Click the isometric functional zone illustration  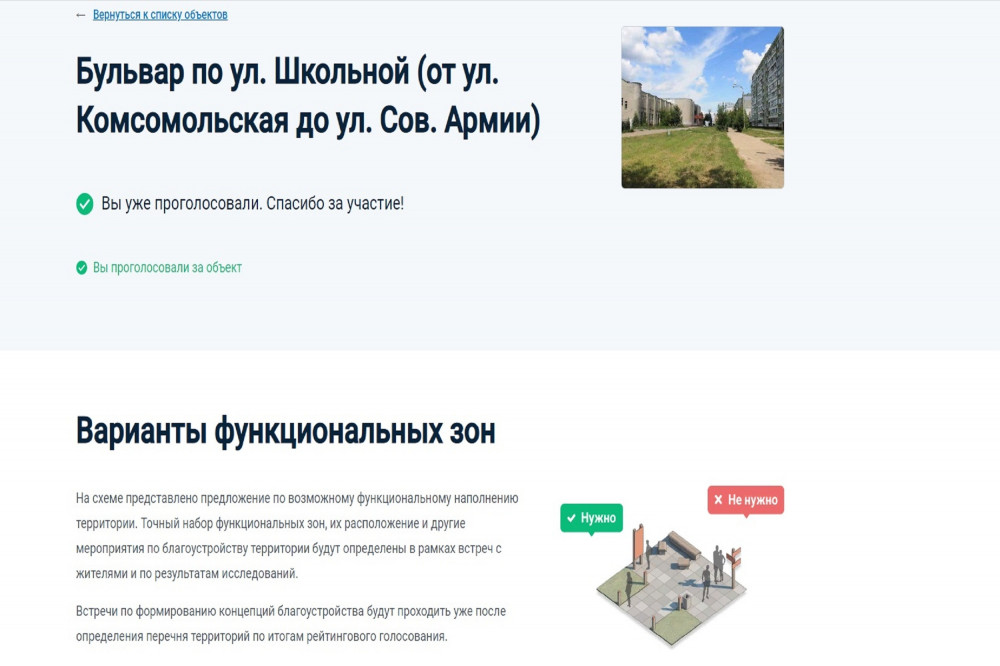pyautogui.click(x=671, y=587)
